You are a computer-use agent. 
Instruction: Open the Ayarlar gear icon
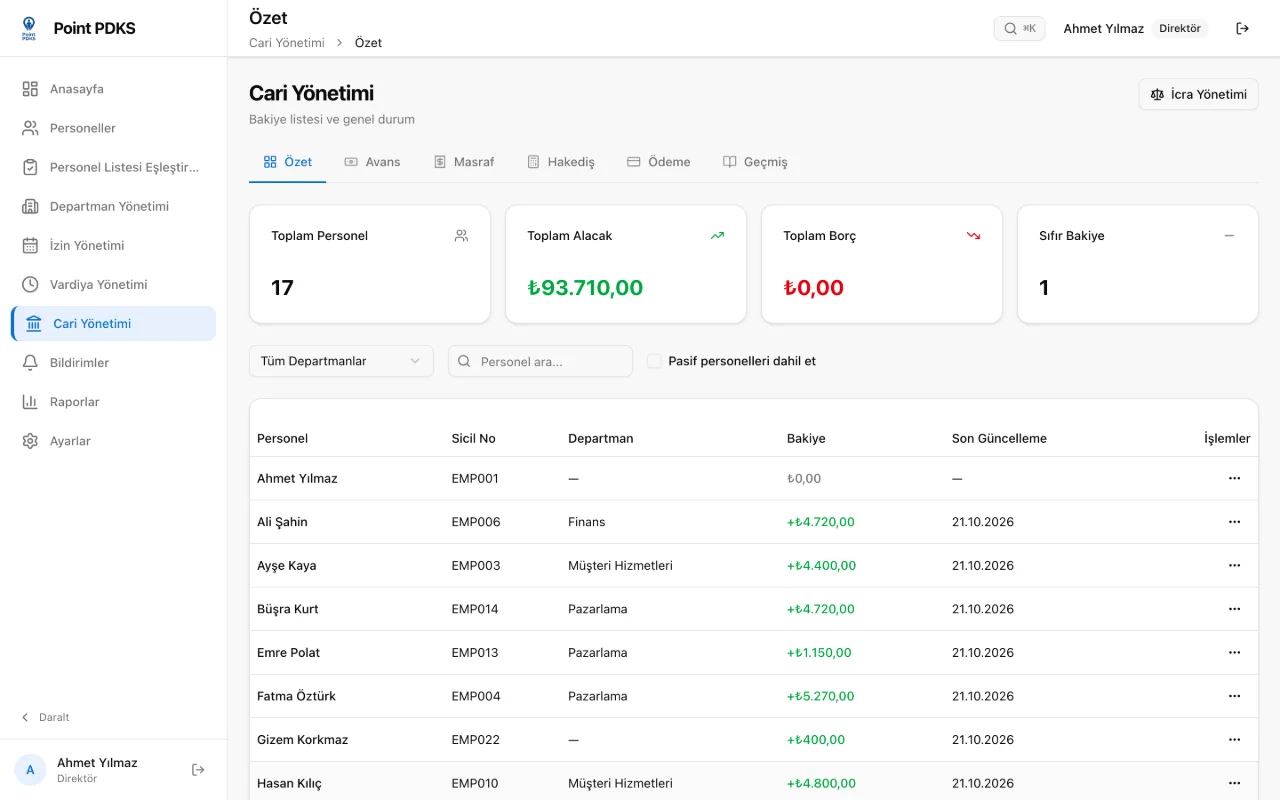(30, 440)
